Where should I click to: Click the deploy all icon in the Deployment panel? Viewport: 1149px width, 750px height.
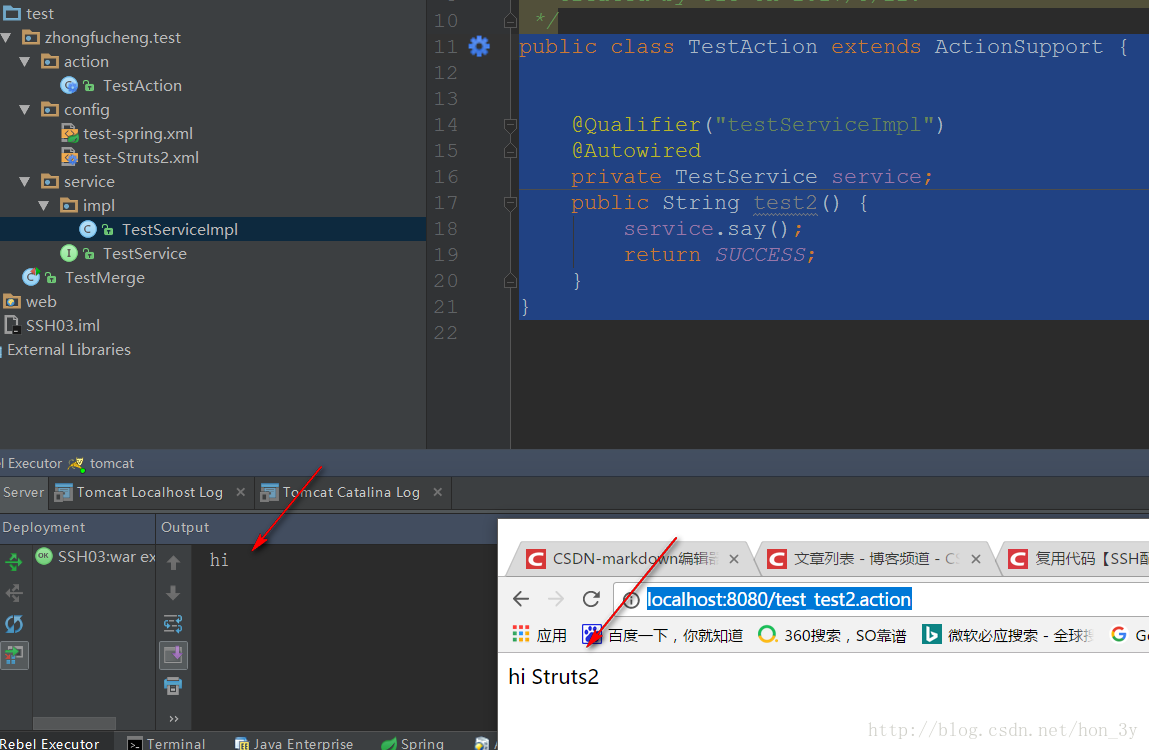14,562
